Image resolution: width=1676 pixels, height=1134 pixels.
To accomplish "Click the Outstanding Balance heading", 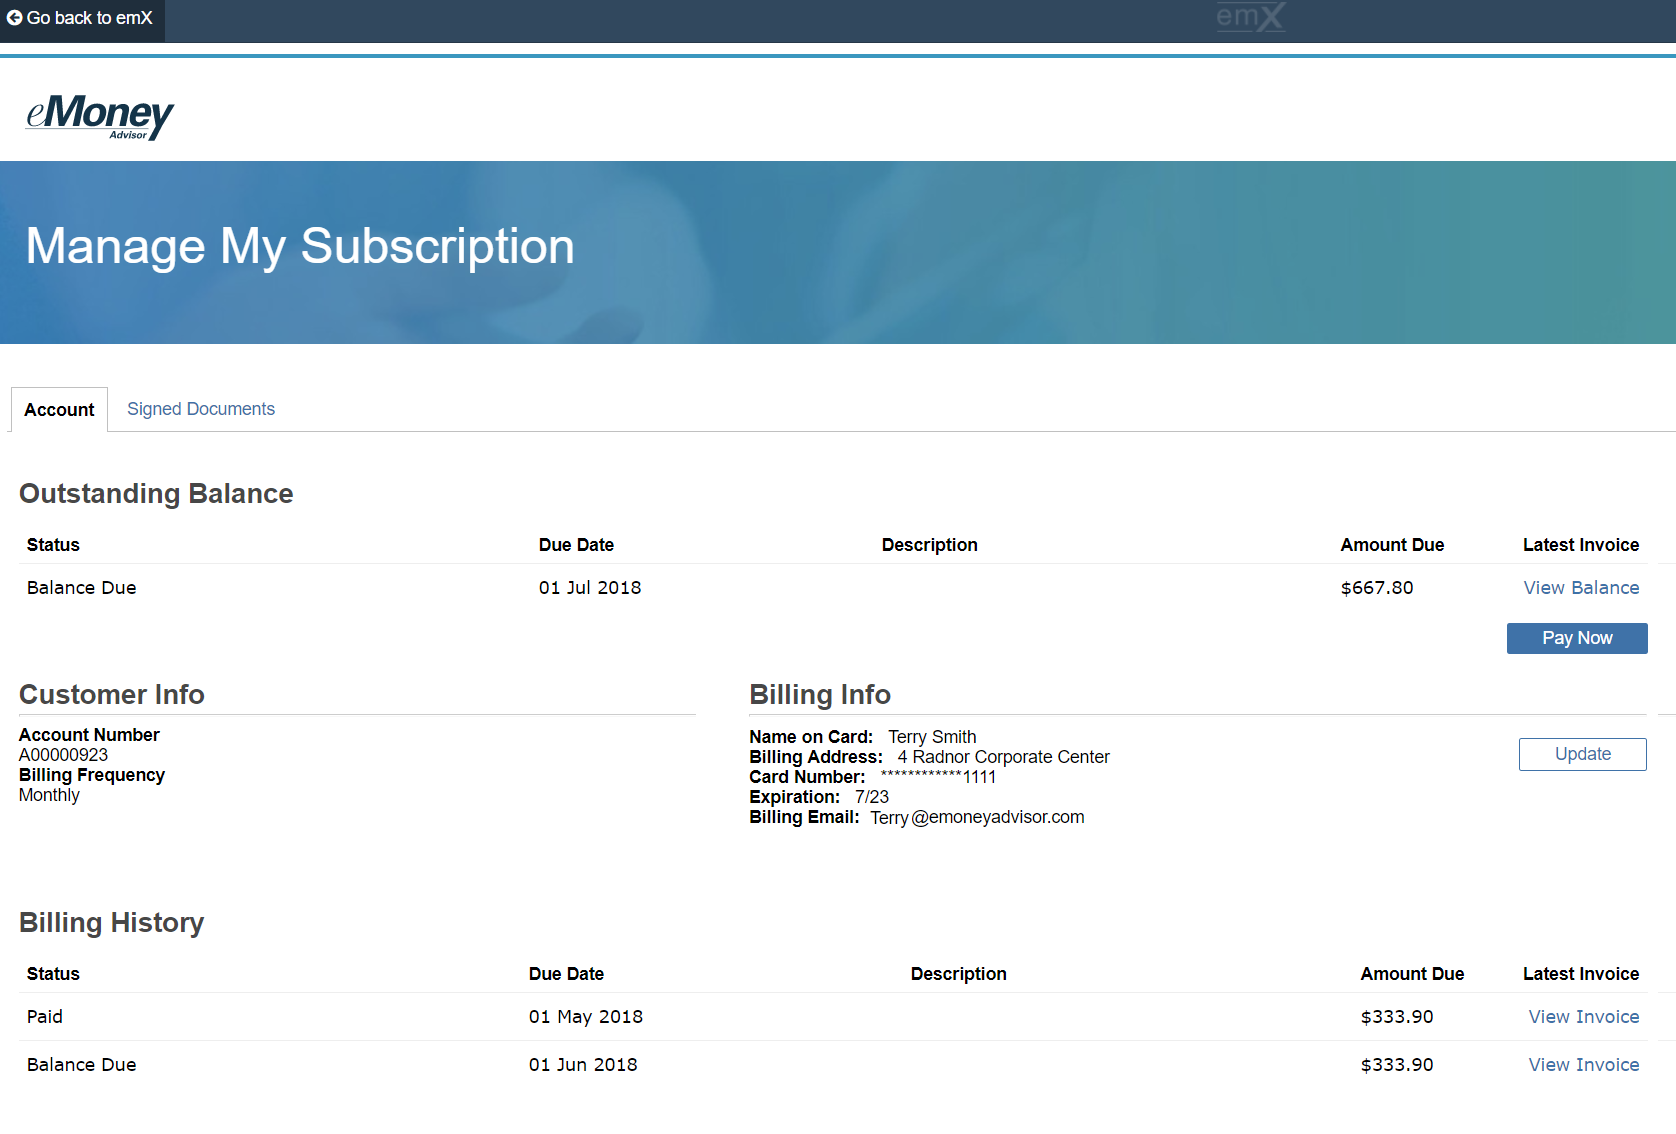I will 156,494.
